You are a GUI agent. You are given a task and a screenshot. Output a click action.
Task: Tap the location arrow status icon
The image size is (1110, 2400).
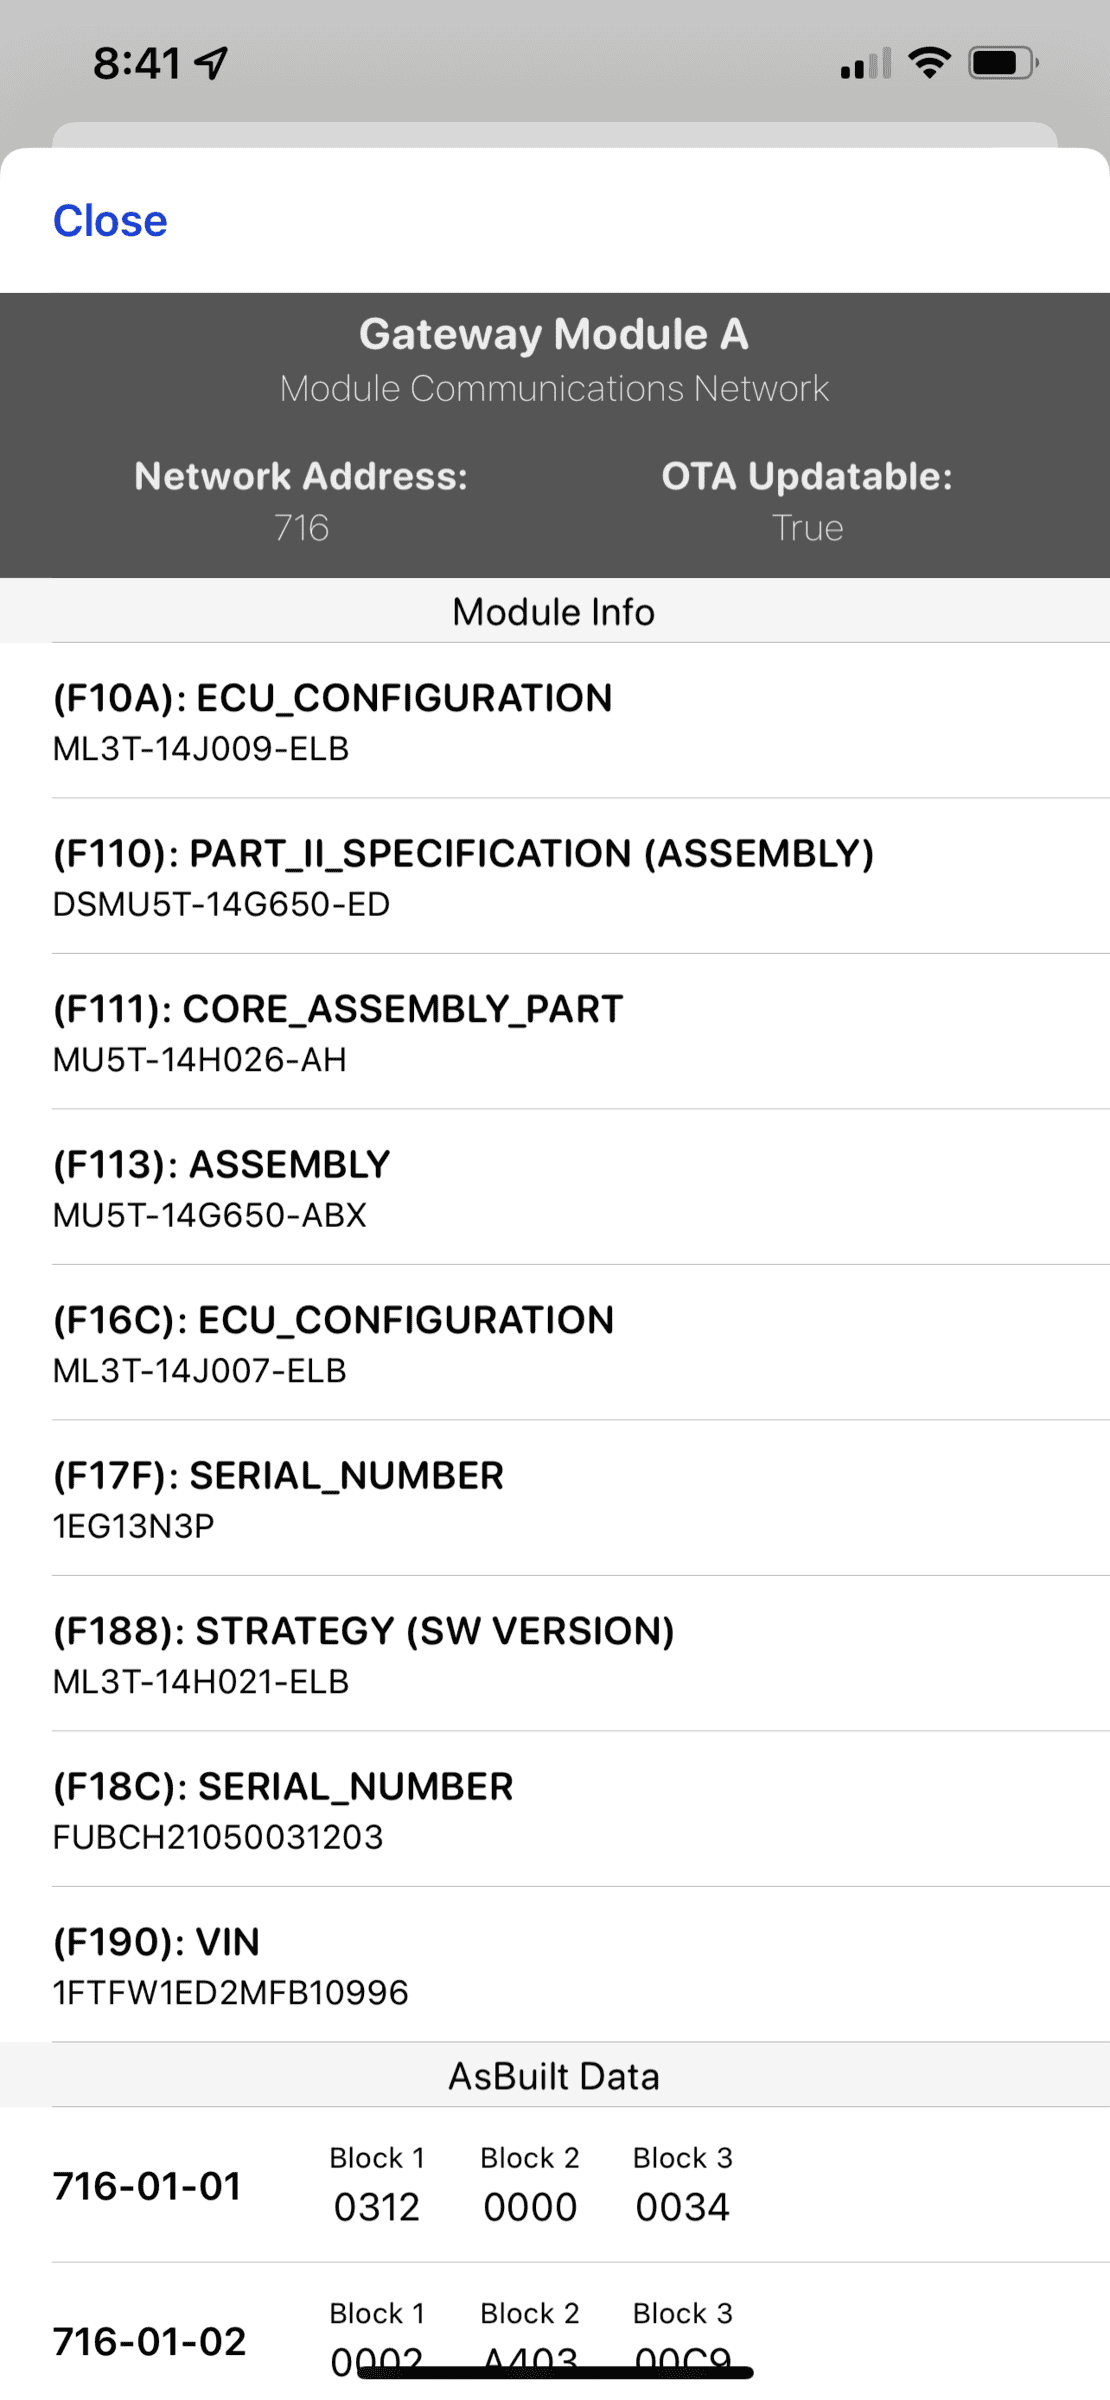pos(212,63)
